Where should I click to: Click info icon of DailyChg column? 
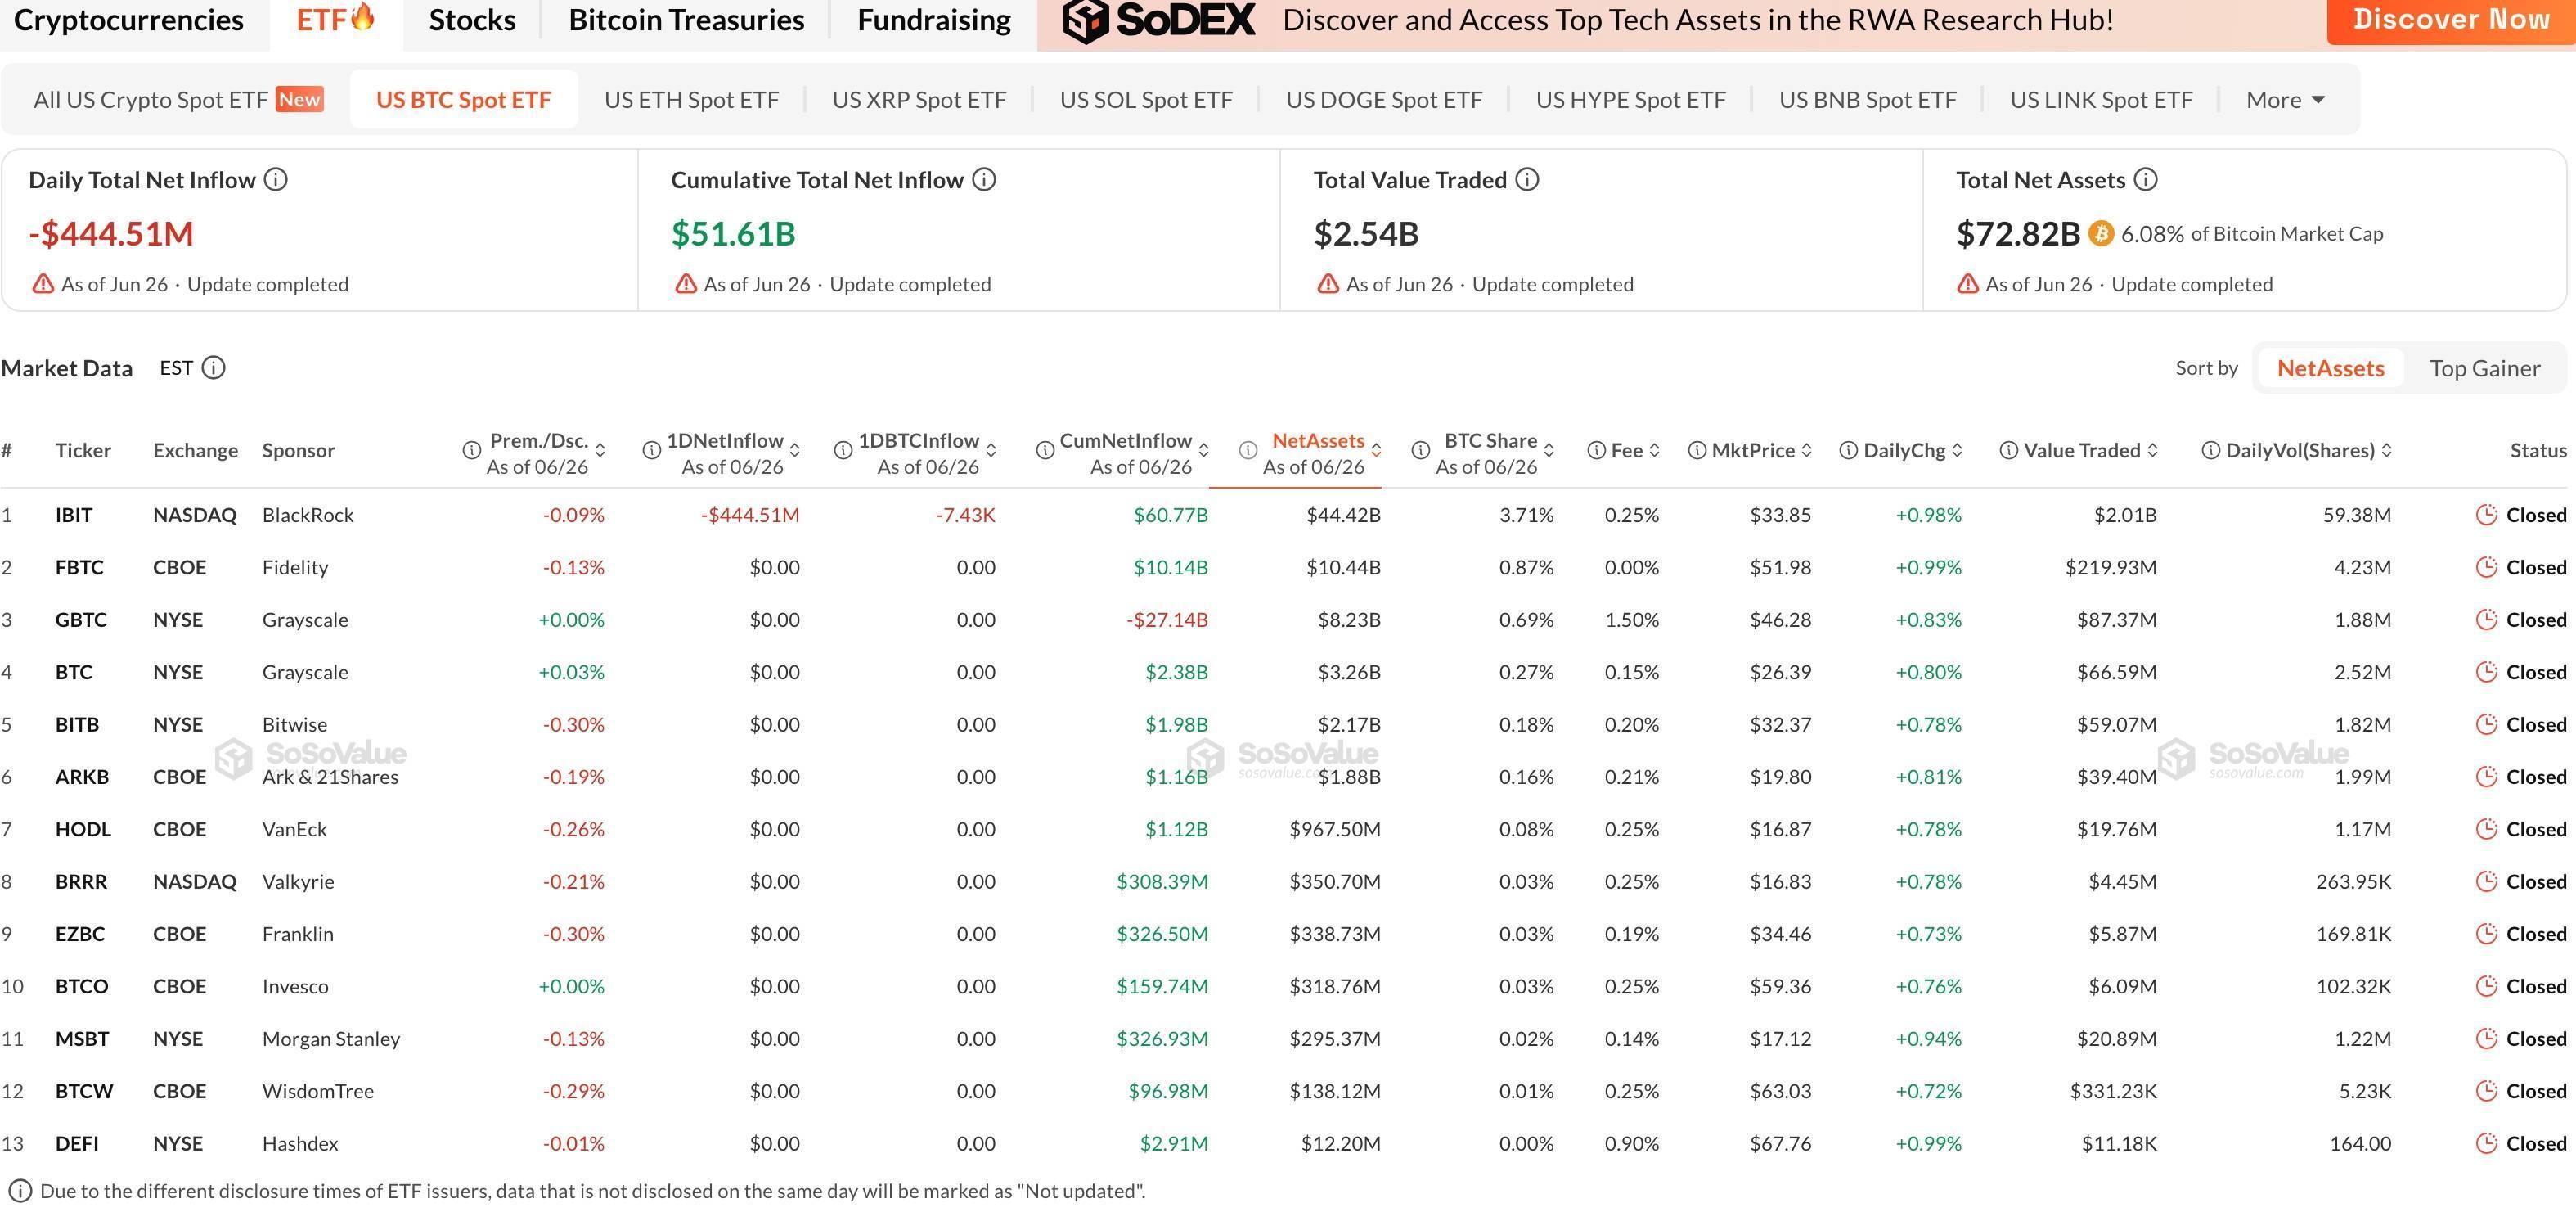[x=1849, y=451]
